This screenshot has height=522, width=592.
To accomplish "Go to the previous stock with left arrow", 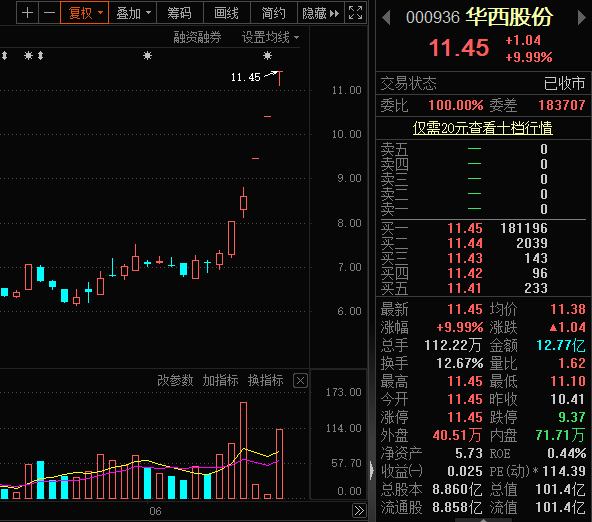I will pyautogui.click(x=386, y=18).
